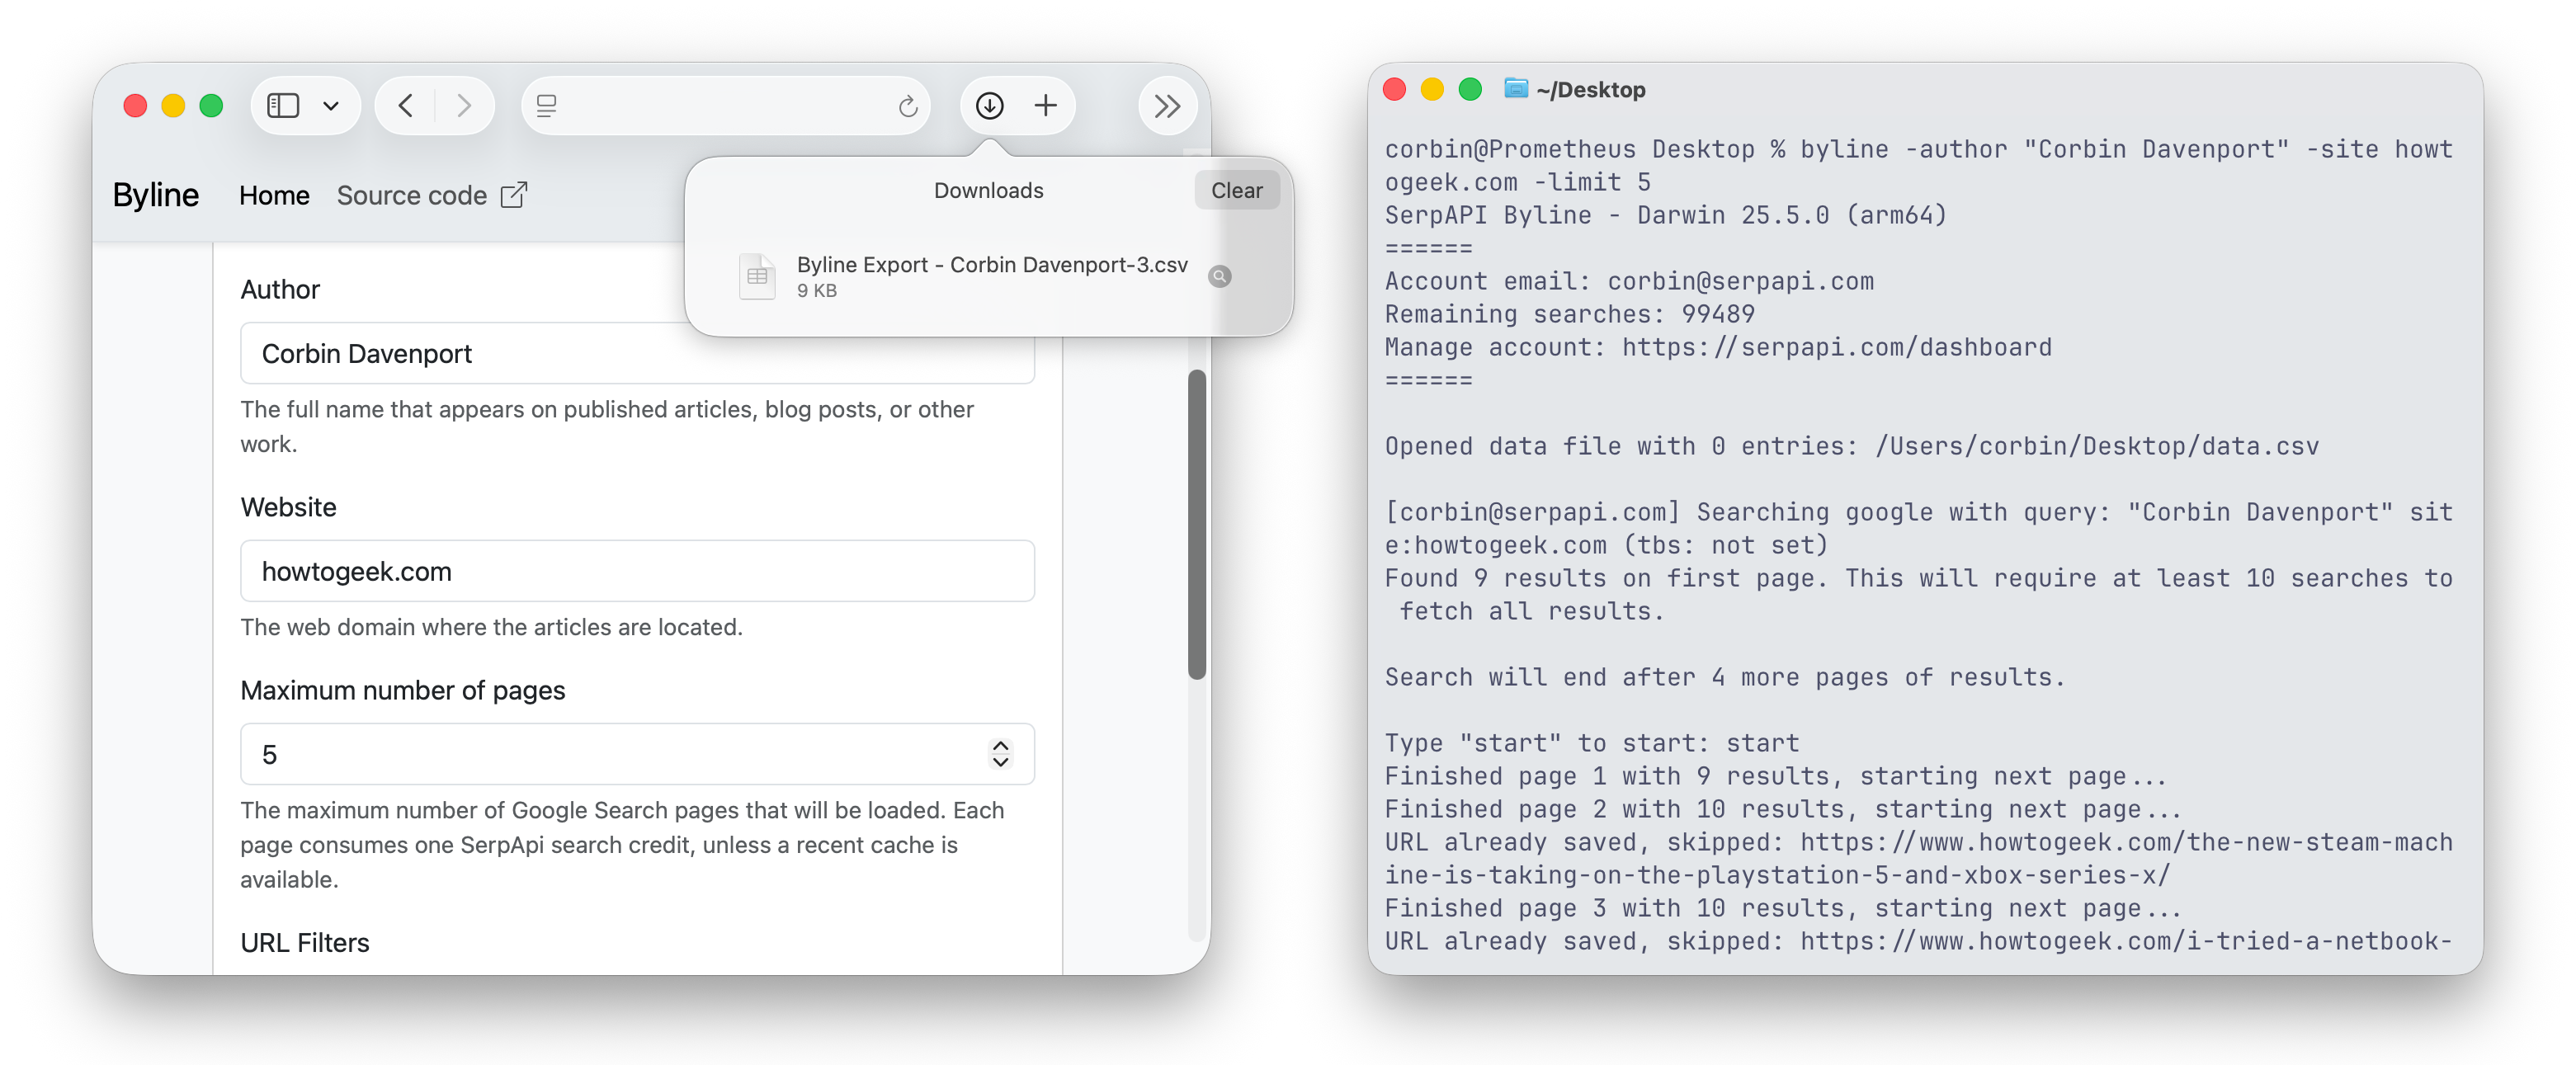Adjust the pages number stepper arrows
This screenshot has height=1065, width=2576.
coord(1000,754)
